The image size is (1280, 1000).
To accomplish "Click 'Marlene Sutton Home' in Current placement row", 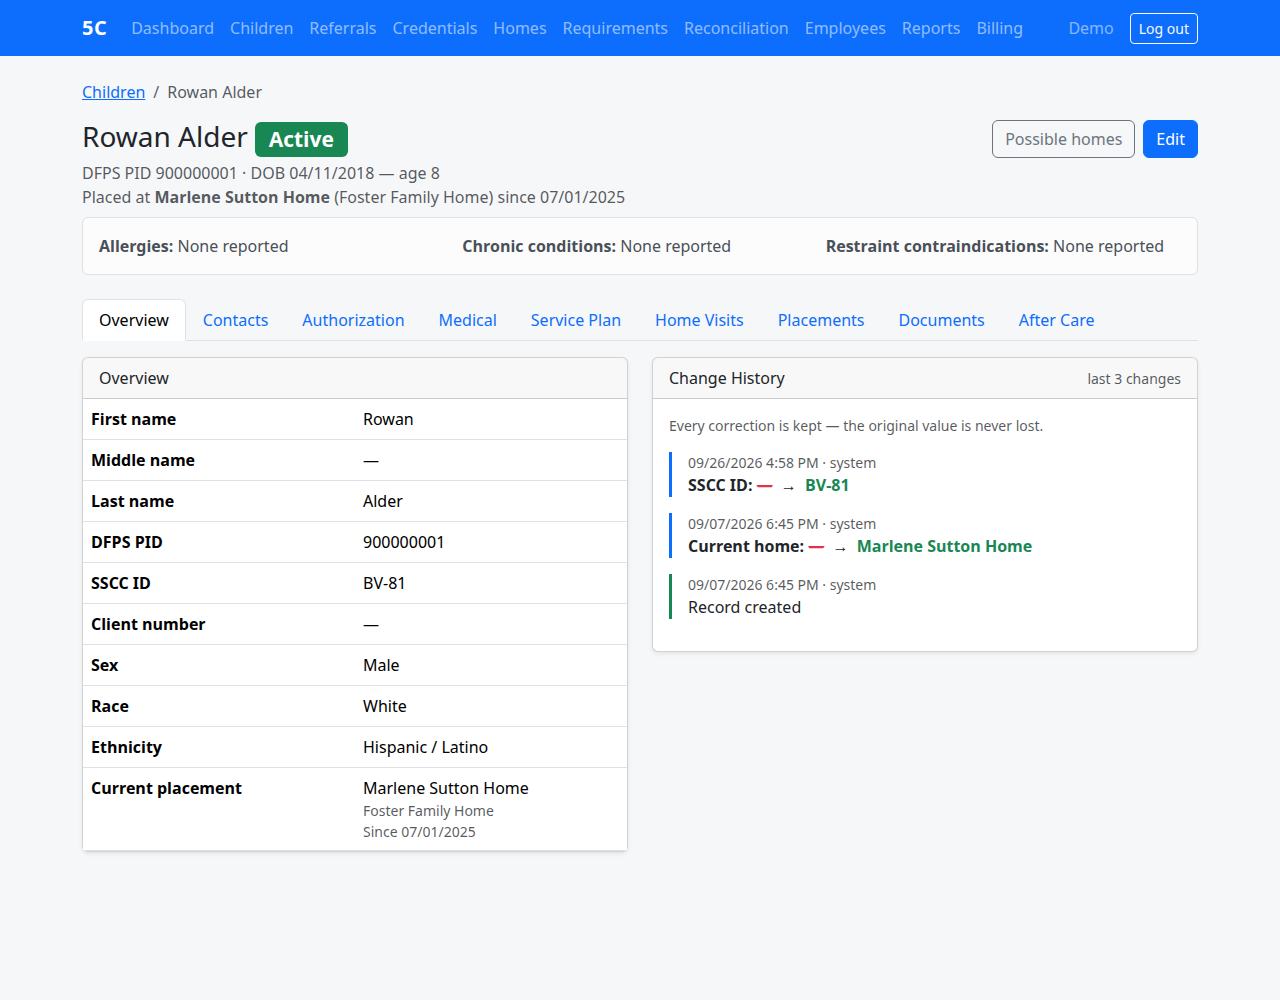I will pos(446,788).
